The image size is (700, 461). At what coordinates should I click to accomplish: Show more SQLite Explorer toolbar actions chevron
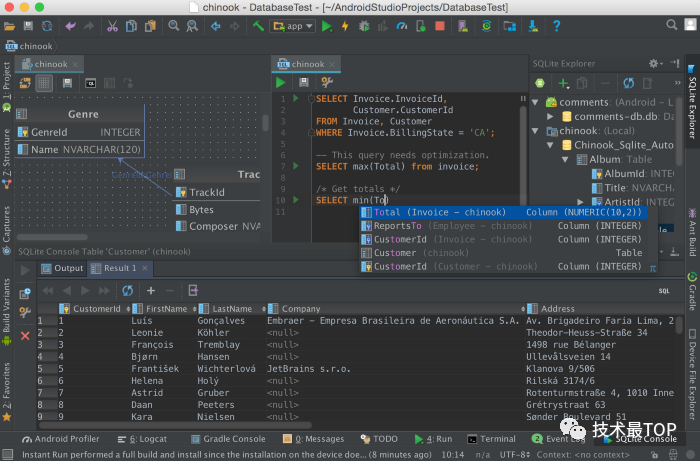click(x=677, y=83)
